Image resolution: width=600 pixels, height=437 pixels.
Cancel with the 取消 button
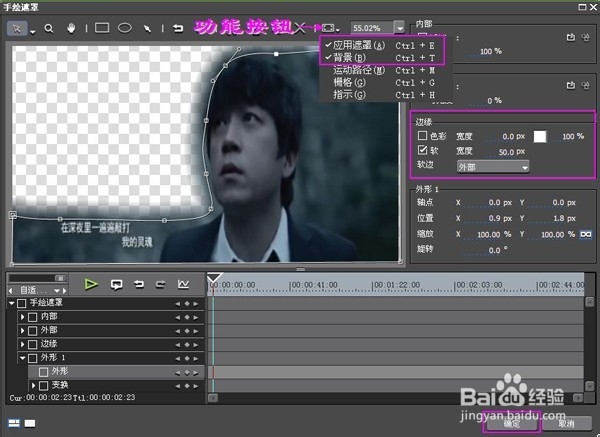coord(566,423)
